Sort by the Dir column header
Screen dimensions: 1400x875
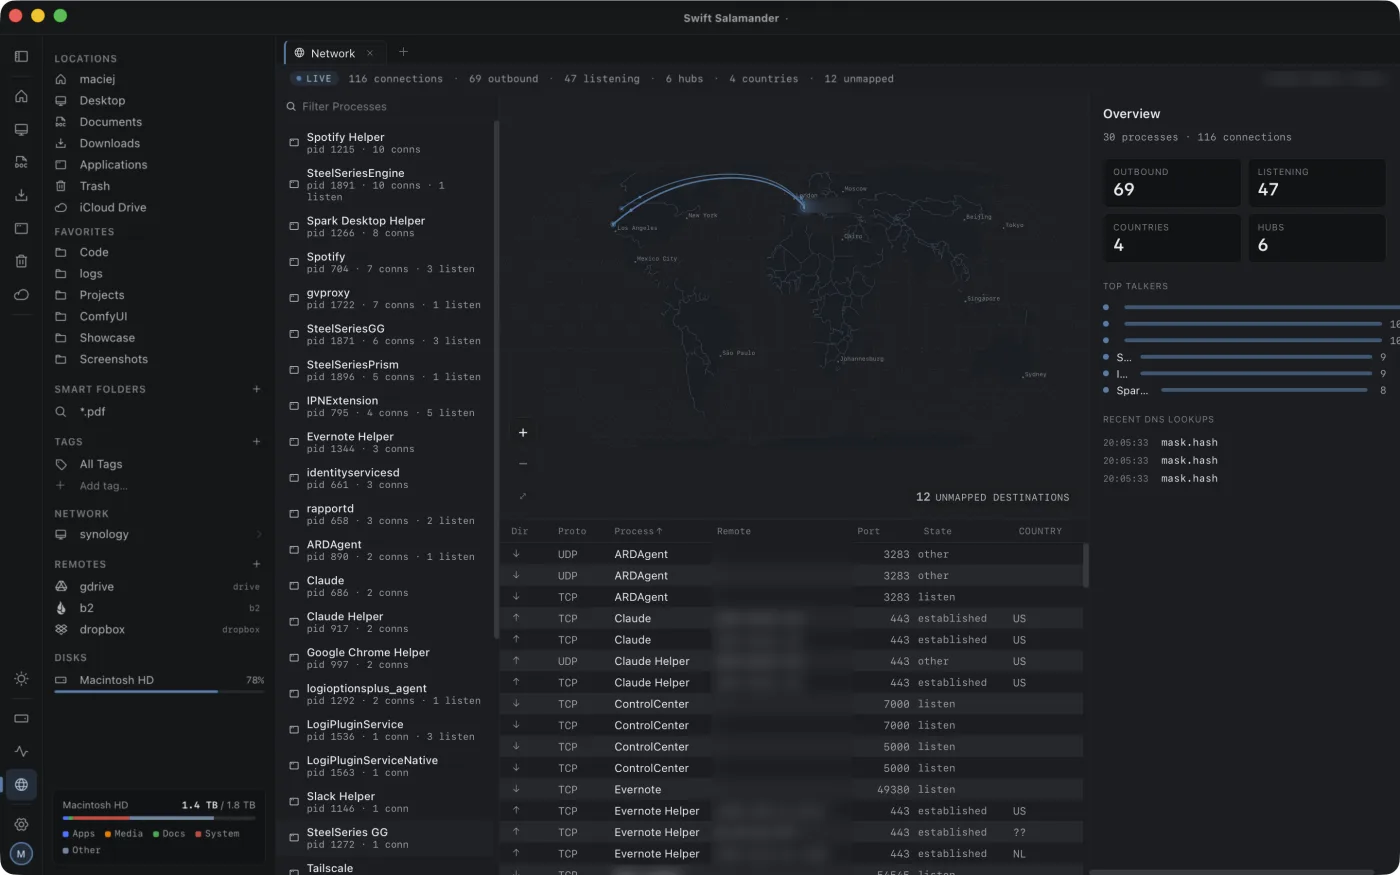[519, 531]
